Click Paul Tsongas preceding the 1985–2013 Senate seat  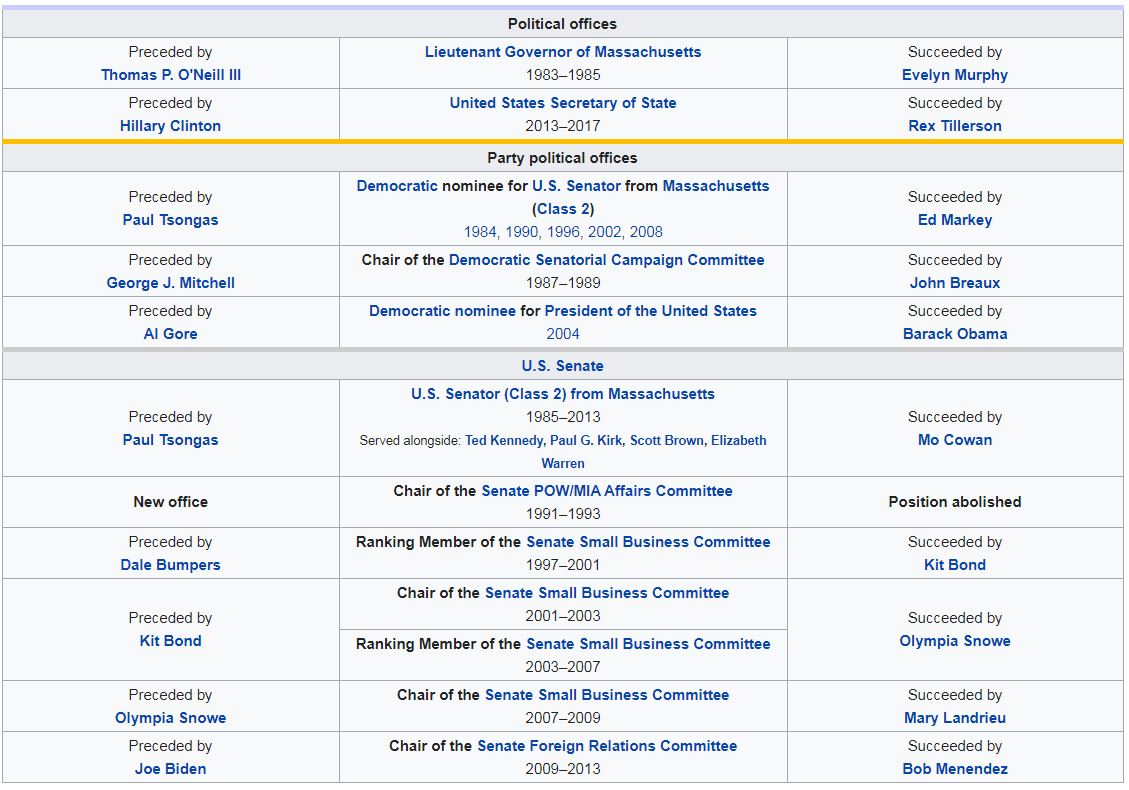[171, 440]
